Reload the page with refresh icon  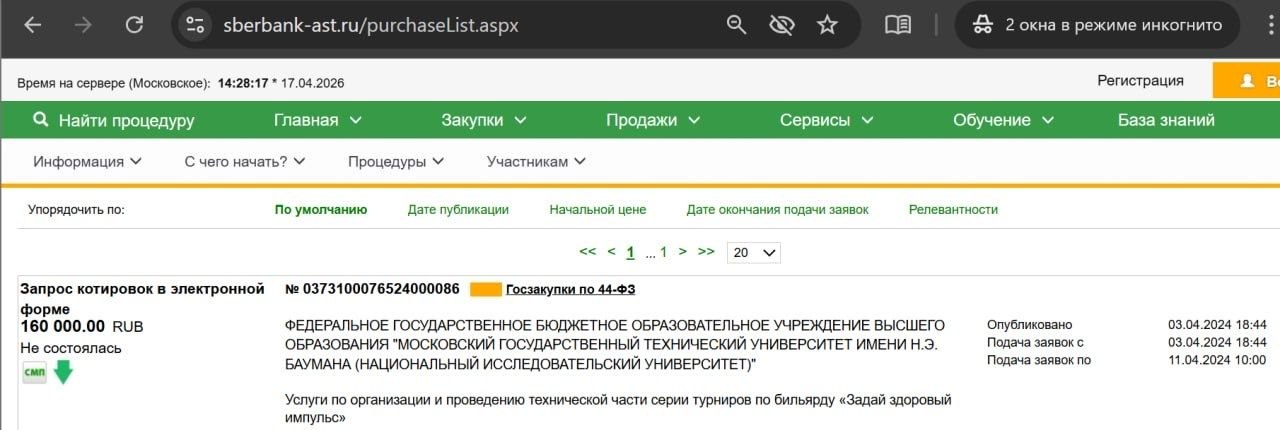pos(134,25)
